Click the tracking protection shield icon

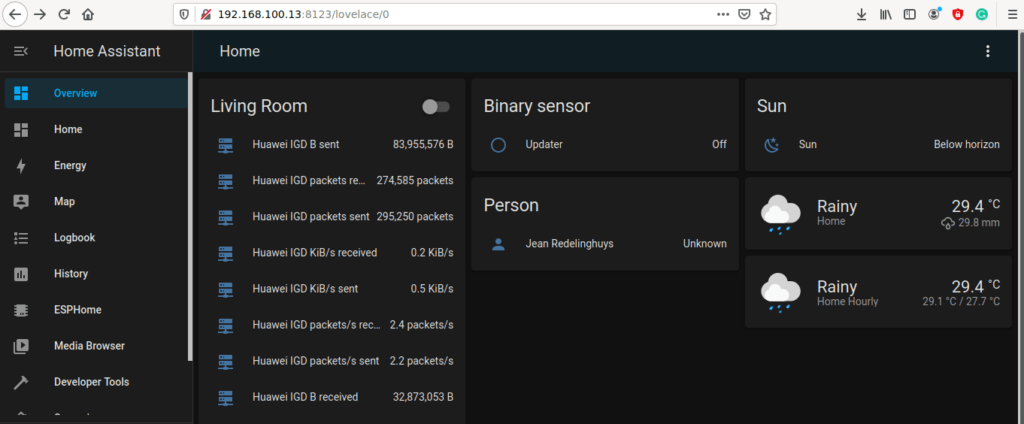[184, 14]
